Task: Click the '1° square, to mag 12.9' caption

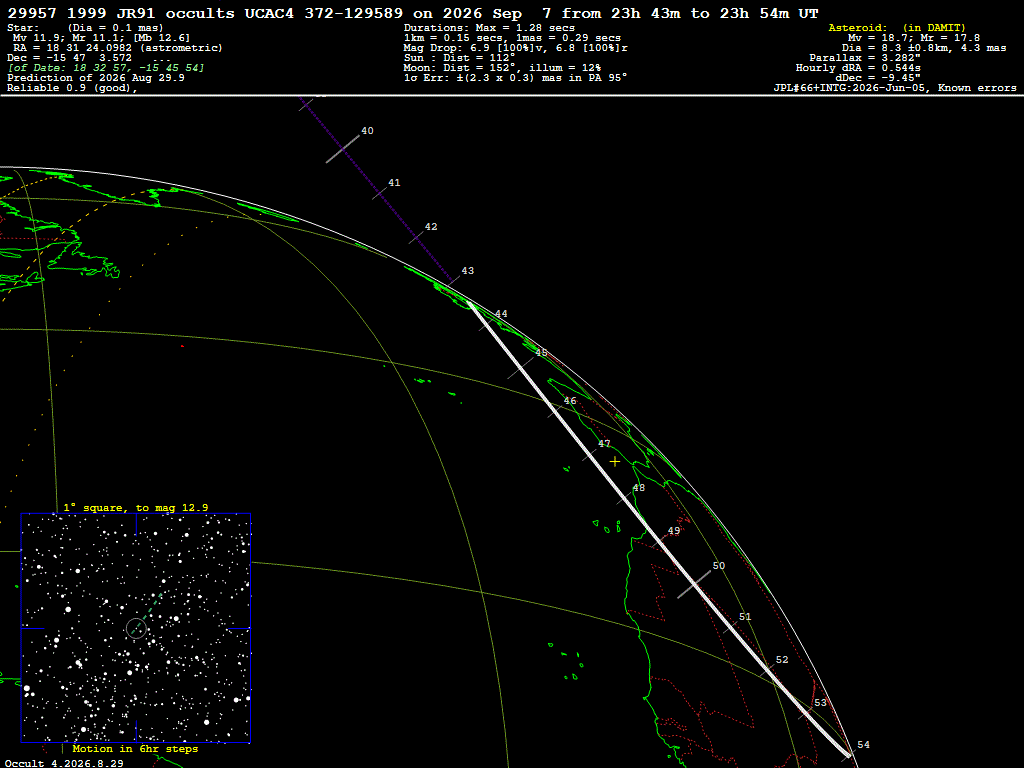Action: pos(136,507)
